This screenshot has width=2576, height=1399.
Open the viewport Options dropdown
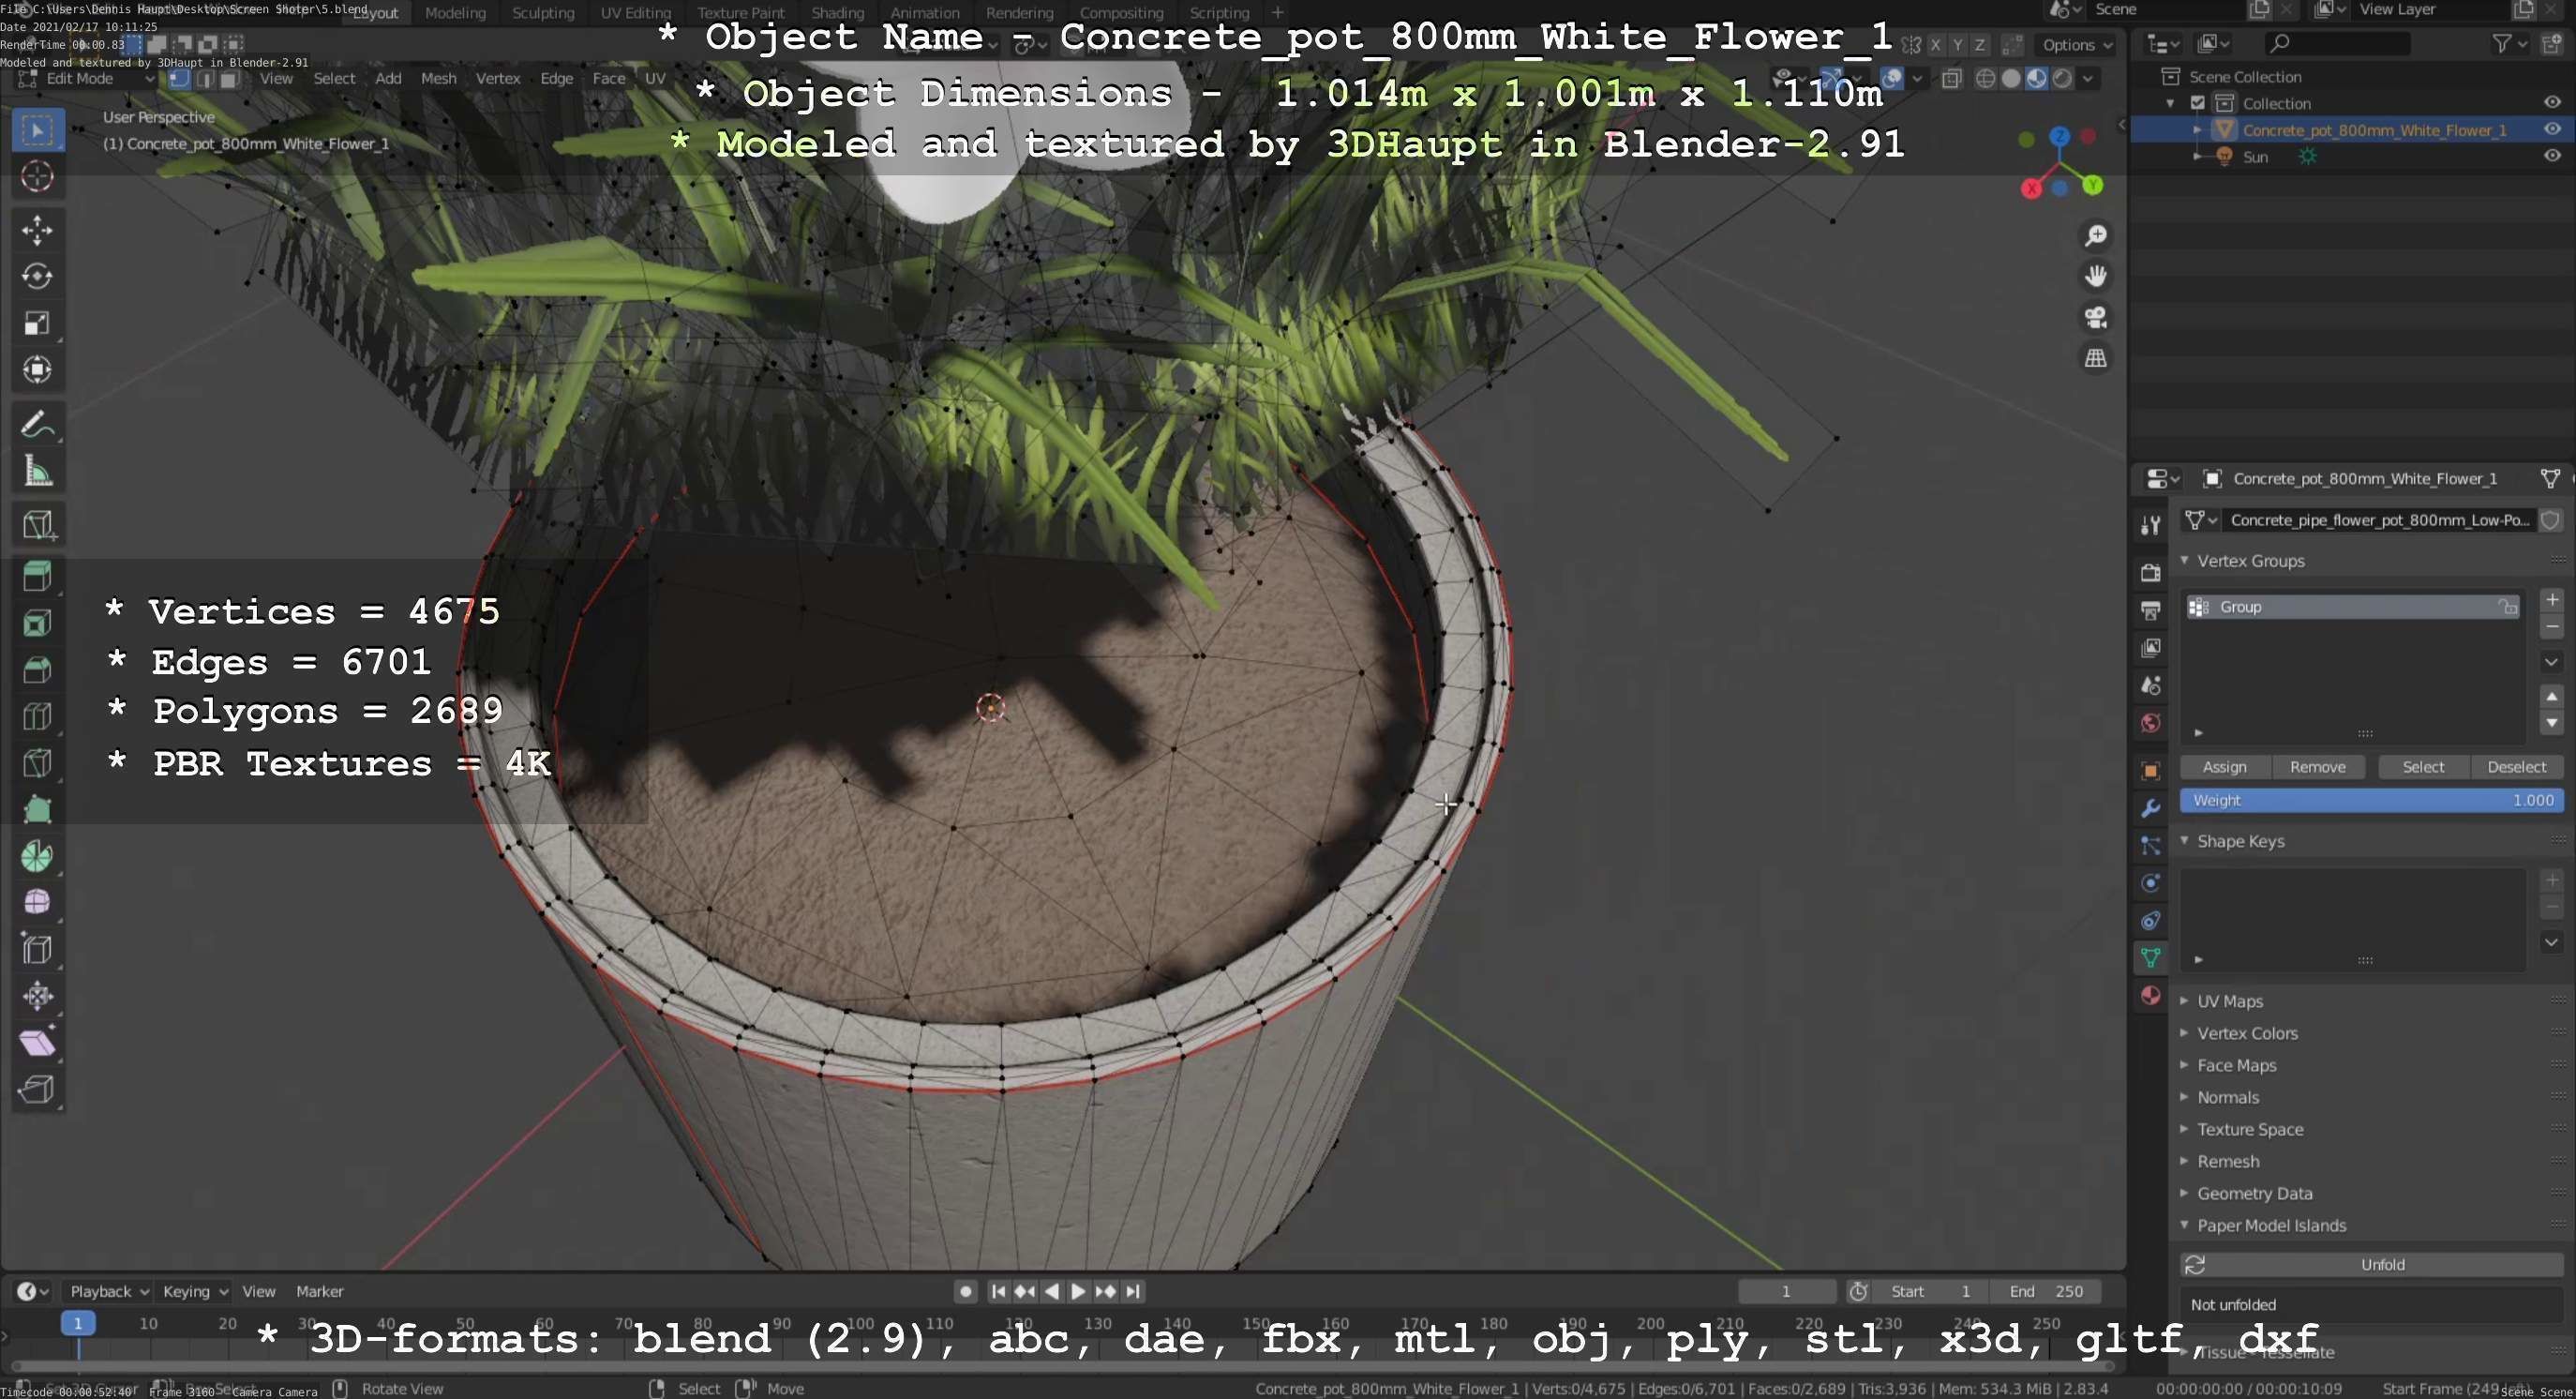point(2076,45)
